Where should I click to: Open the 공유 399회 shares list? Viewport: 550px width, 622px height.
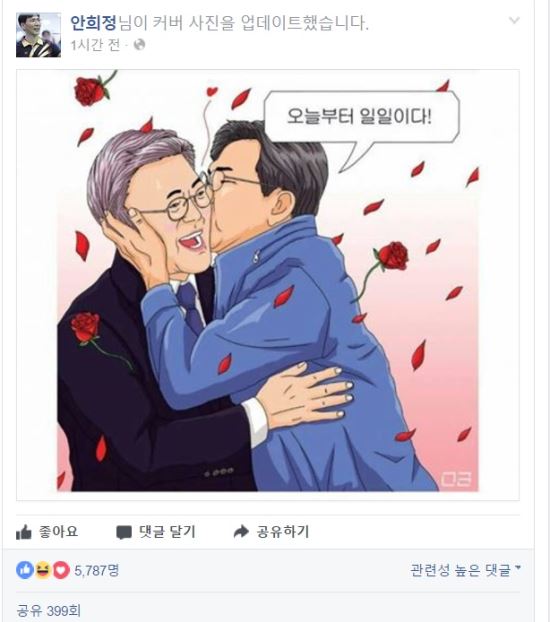[x=48, y=610]
